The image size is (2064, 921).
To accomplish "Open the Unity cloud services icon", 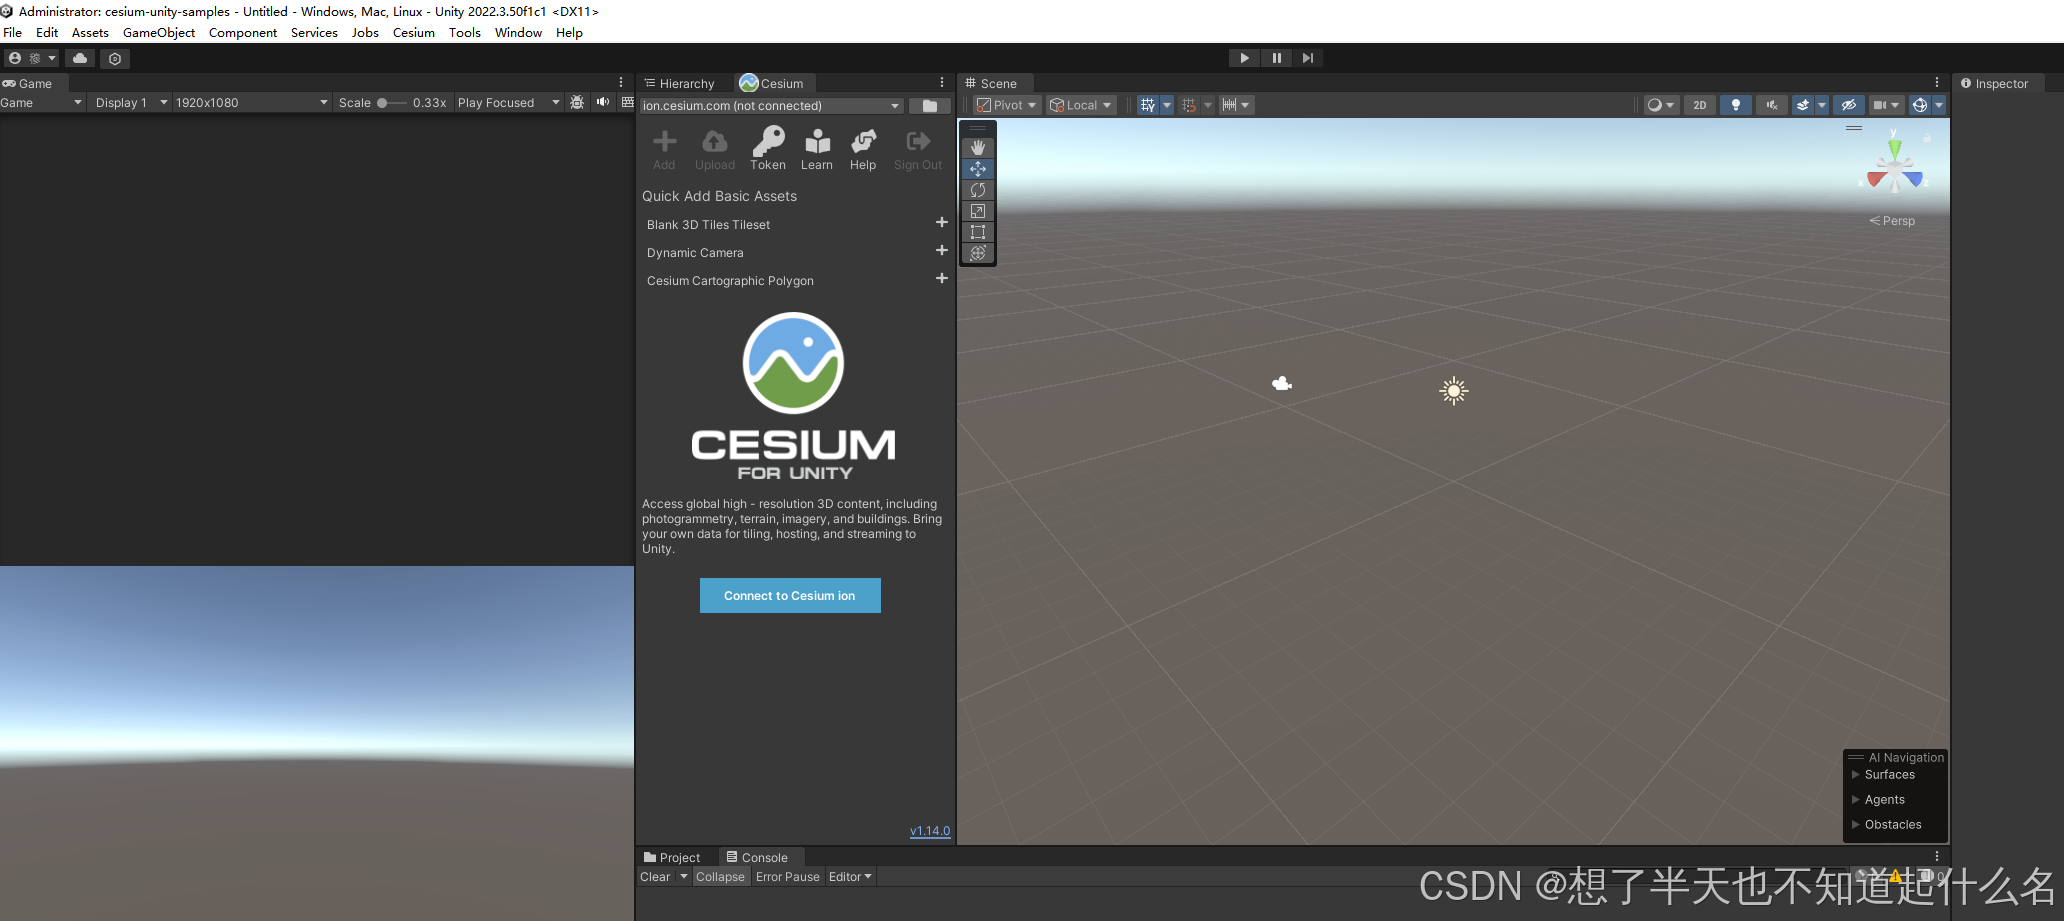I will click(x=80, y=58).
